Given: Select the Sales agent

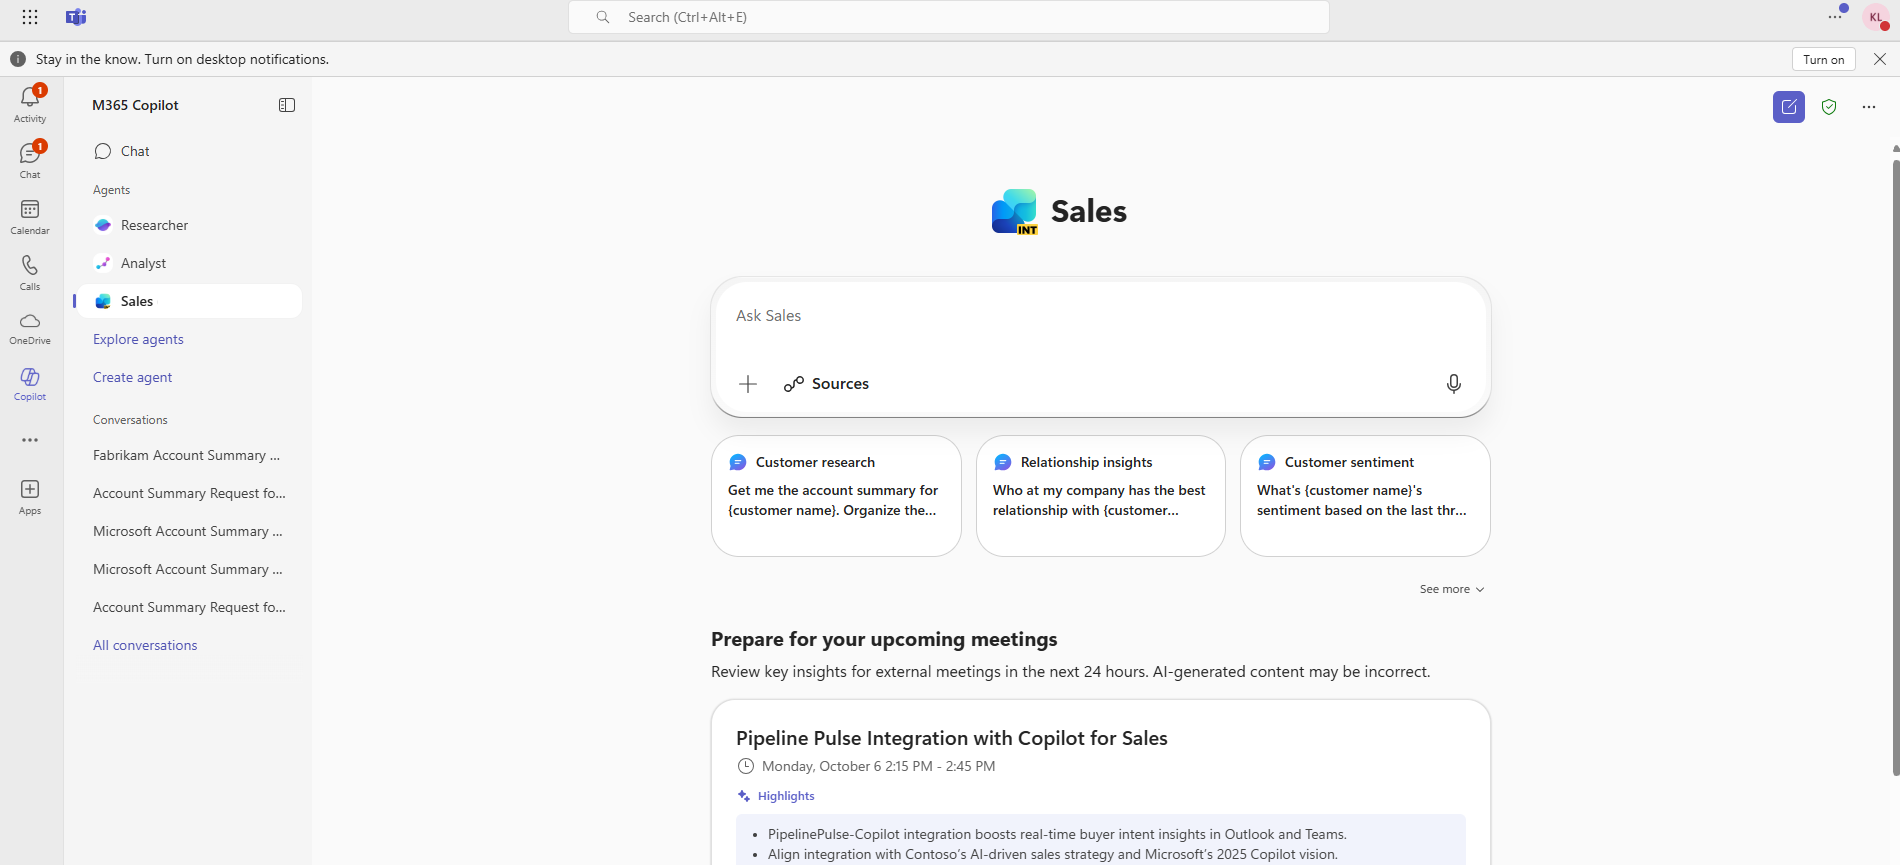Looking at the screenshot, I should click(x=189, y=301).
